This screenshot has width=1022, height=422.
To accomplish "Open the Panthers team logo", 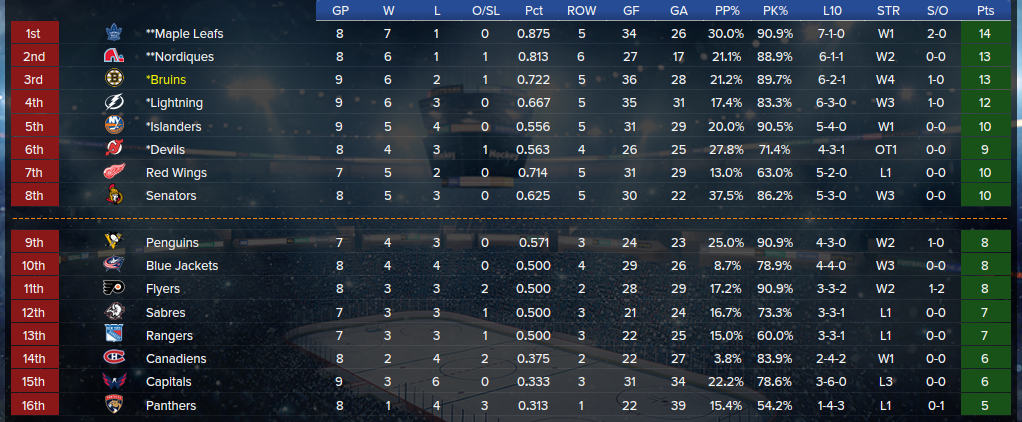I will click(114, 406).
